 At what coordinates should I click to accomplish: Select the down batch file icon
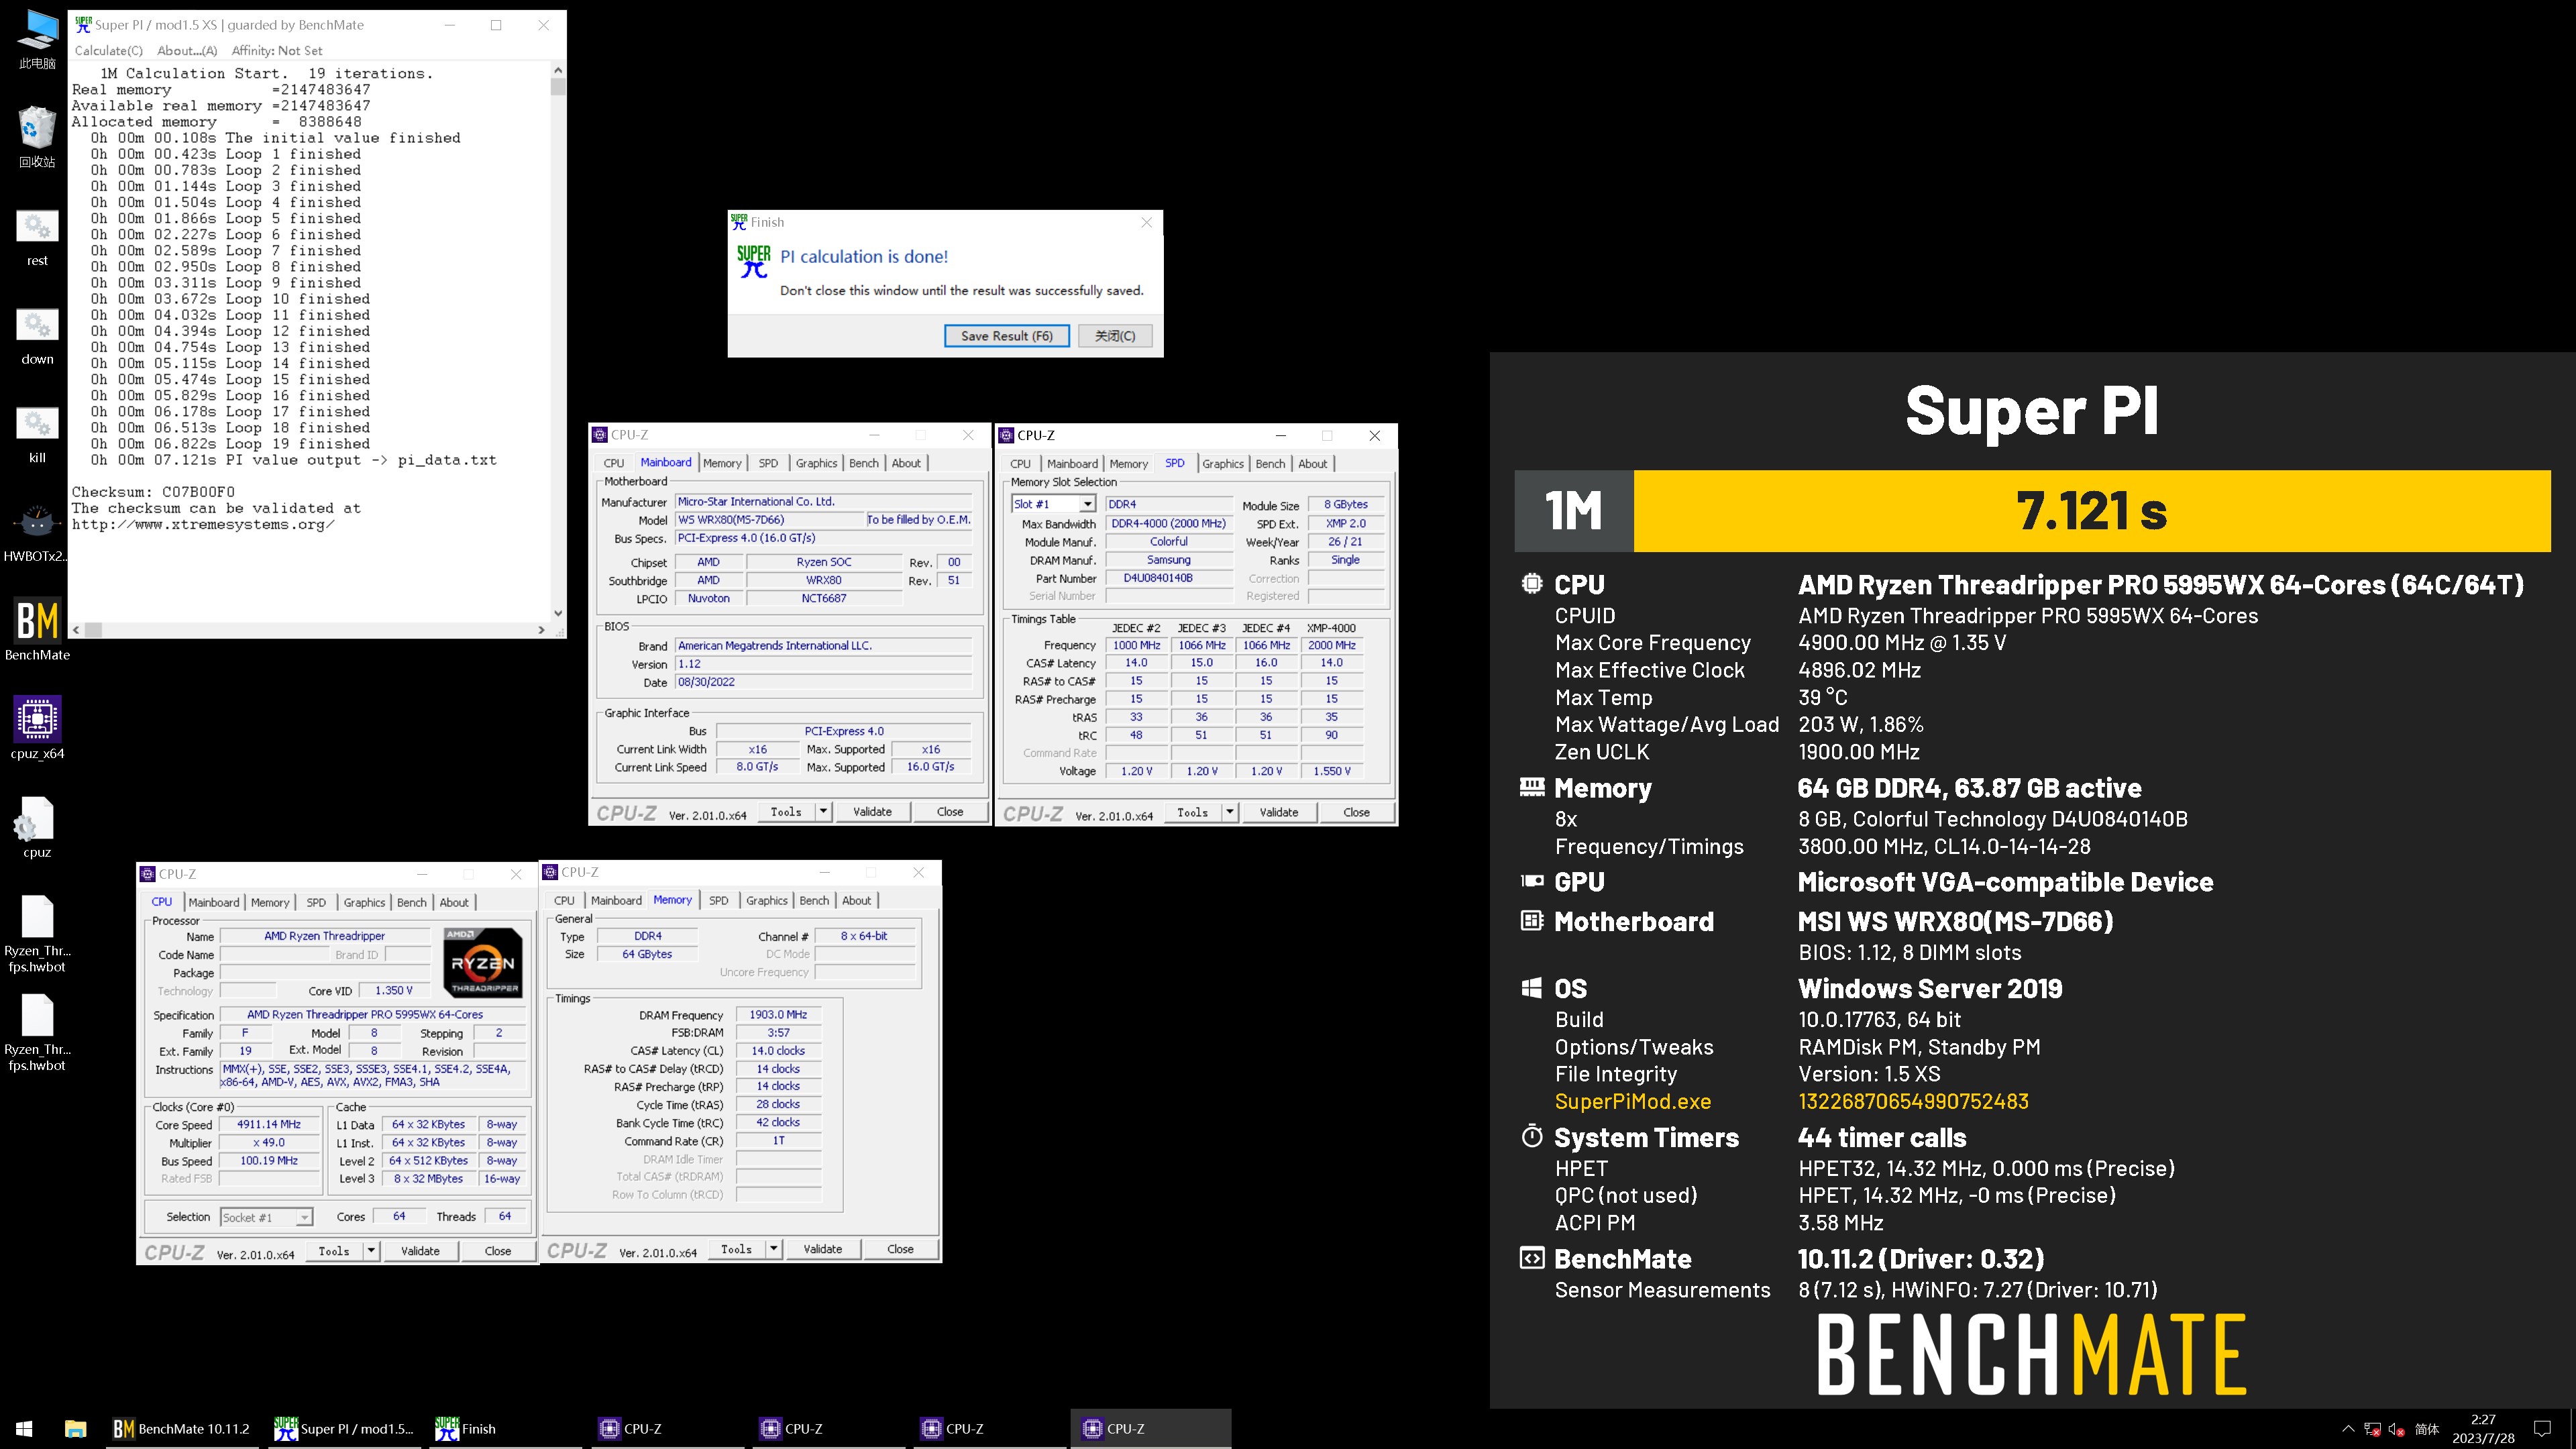pyautogui.click(x=37, y=335)
